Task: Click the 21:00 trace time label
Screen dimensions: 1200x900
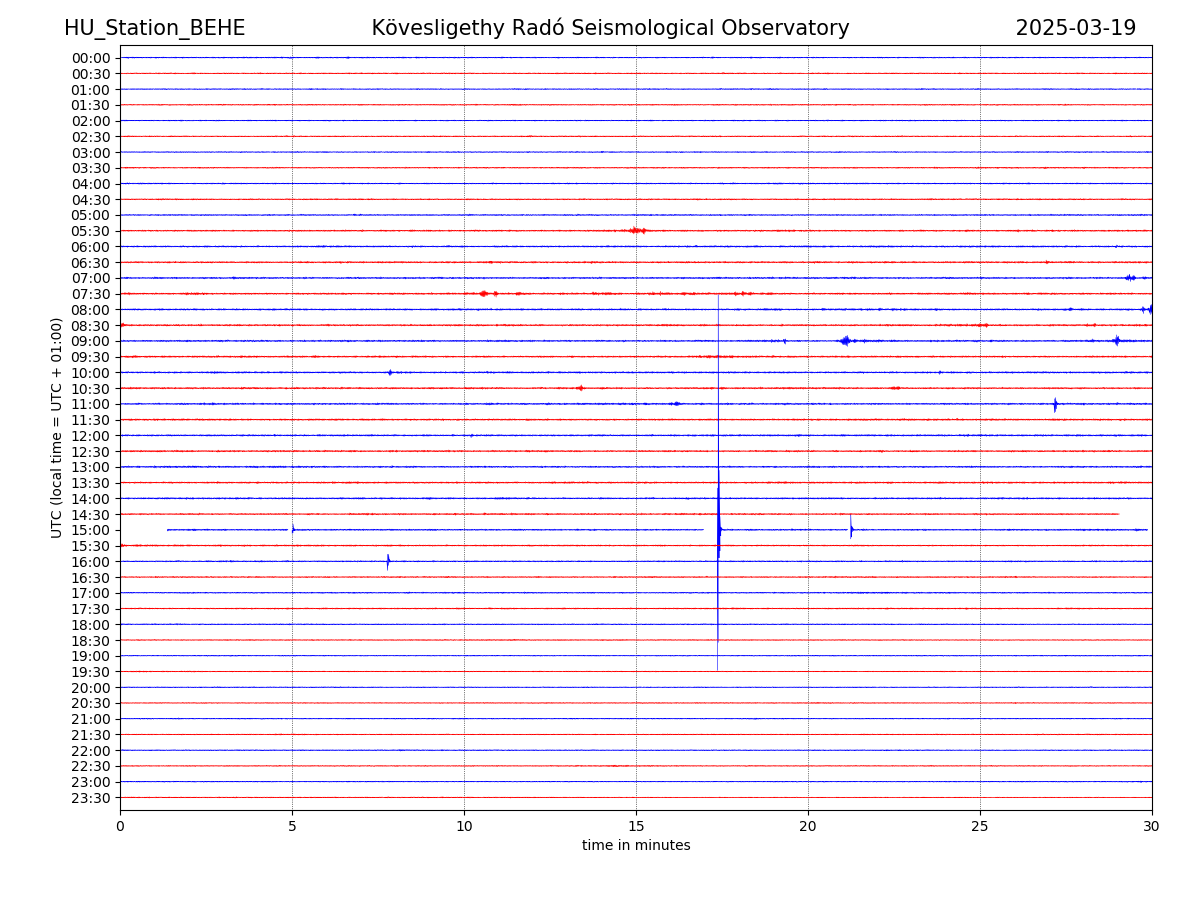Action: coord(91,719)
